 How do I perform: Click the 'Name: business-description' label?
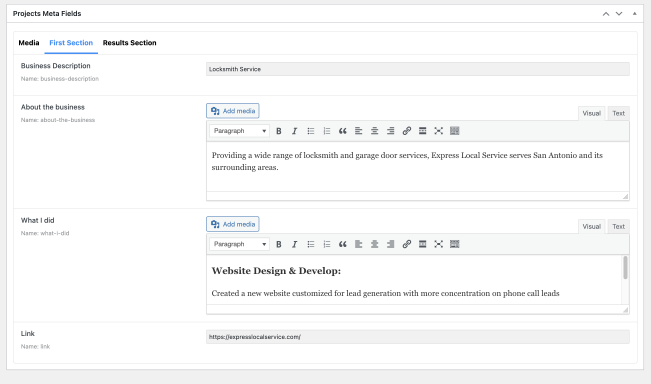coord(60,78)
